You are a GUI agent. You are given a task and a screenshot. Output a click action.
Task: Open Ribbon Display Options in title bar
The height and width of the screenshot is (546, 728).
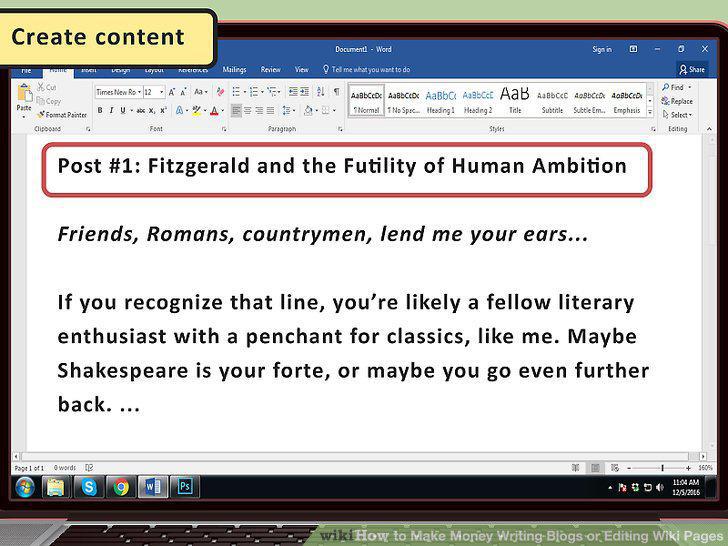pyautogui.click(x=633, y=49)
